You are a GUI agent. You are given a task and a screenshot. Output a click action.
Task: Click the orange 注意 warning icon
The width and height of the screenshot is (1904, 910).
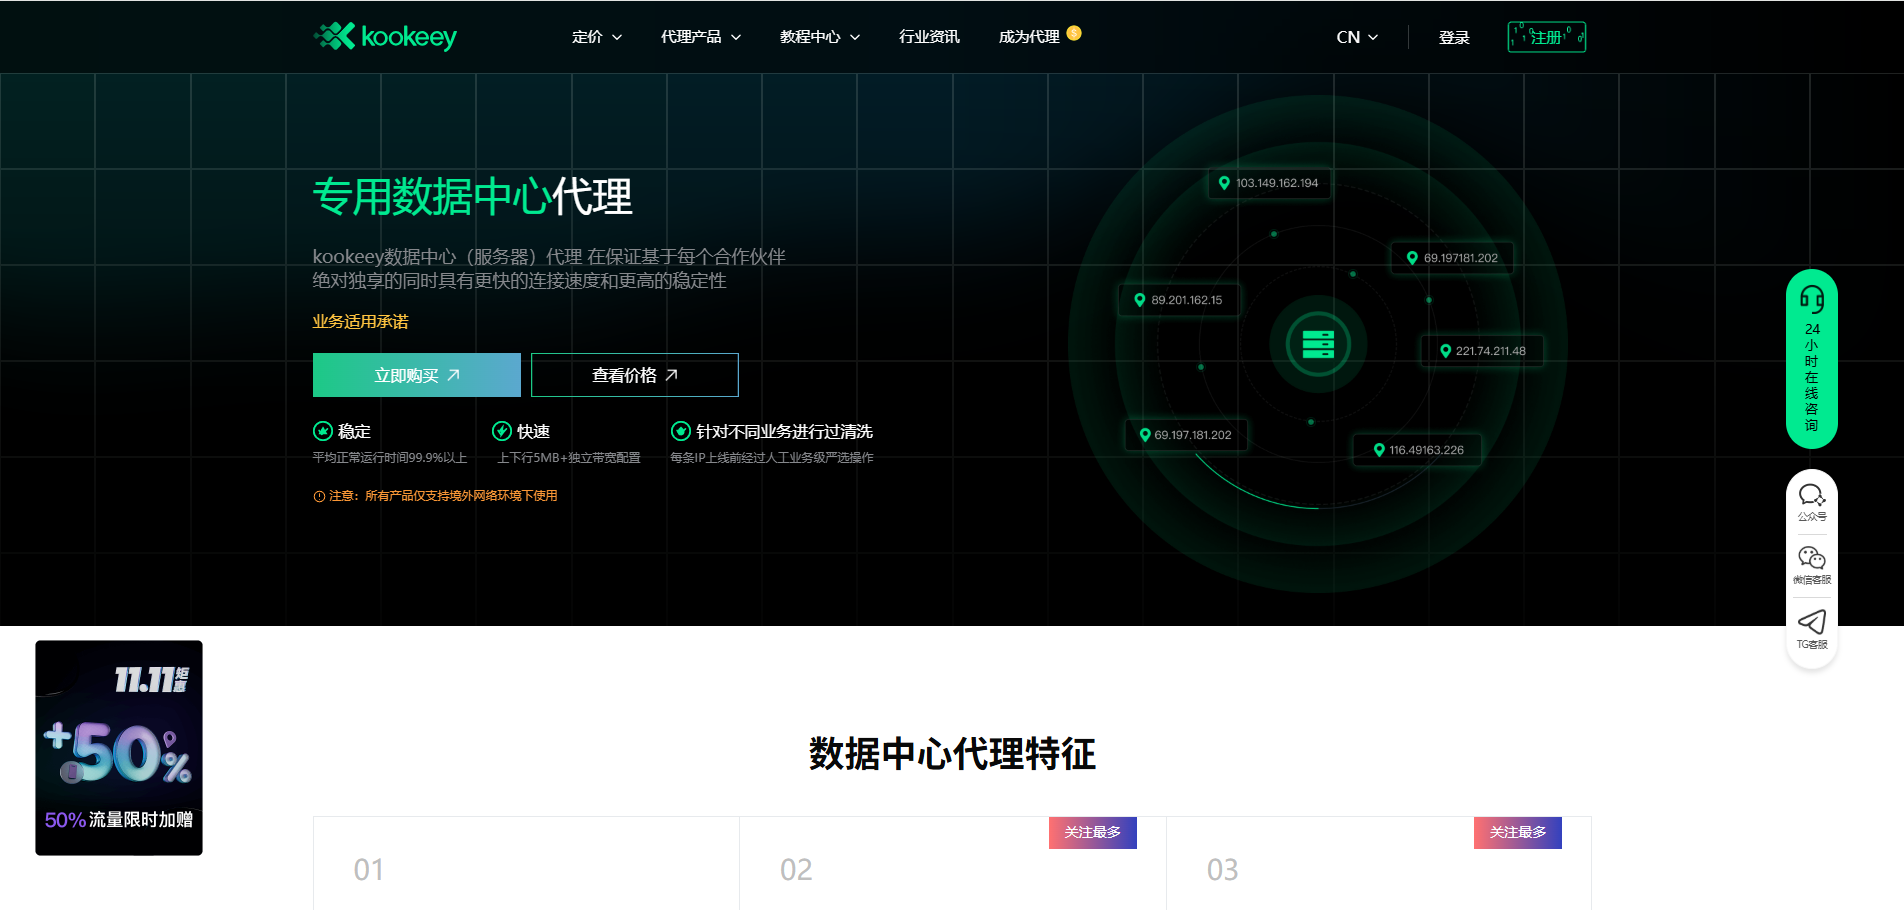[x=317, y=495]
